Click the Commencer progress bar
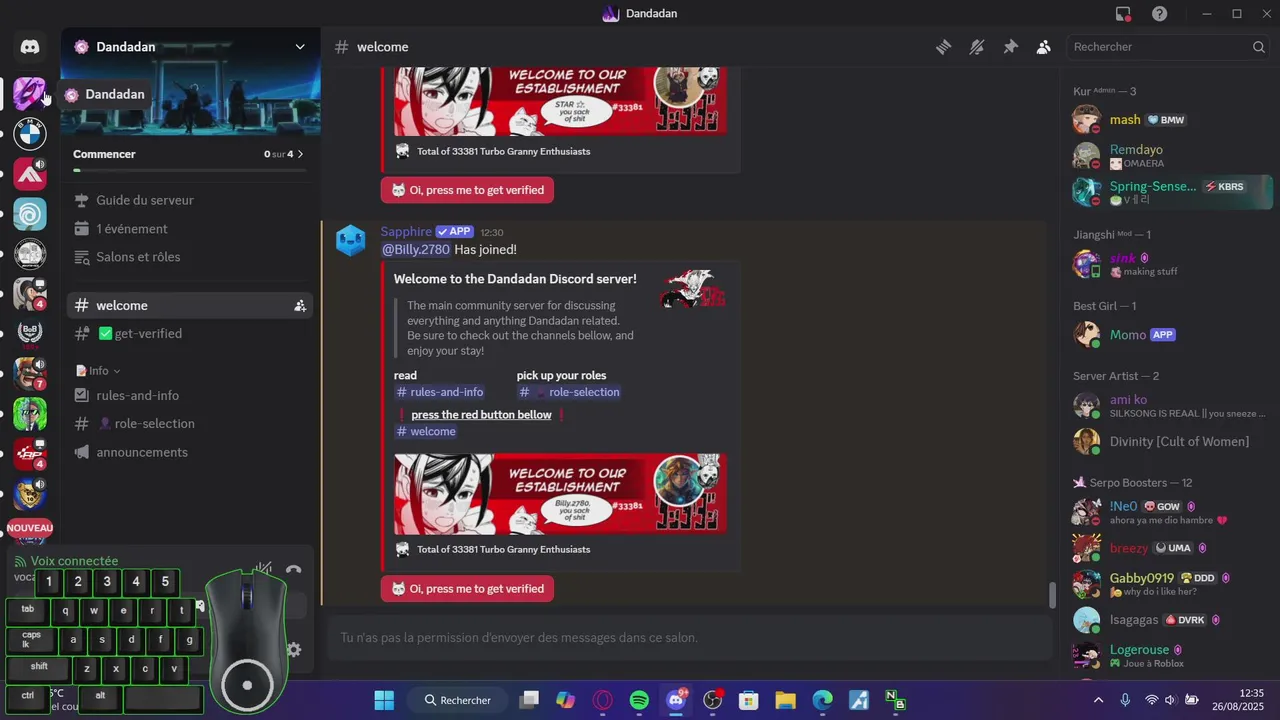This screenshot has height=720, width=1280. (x=190, y=171)
